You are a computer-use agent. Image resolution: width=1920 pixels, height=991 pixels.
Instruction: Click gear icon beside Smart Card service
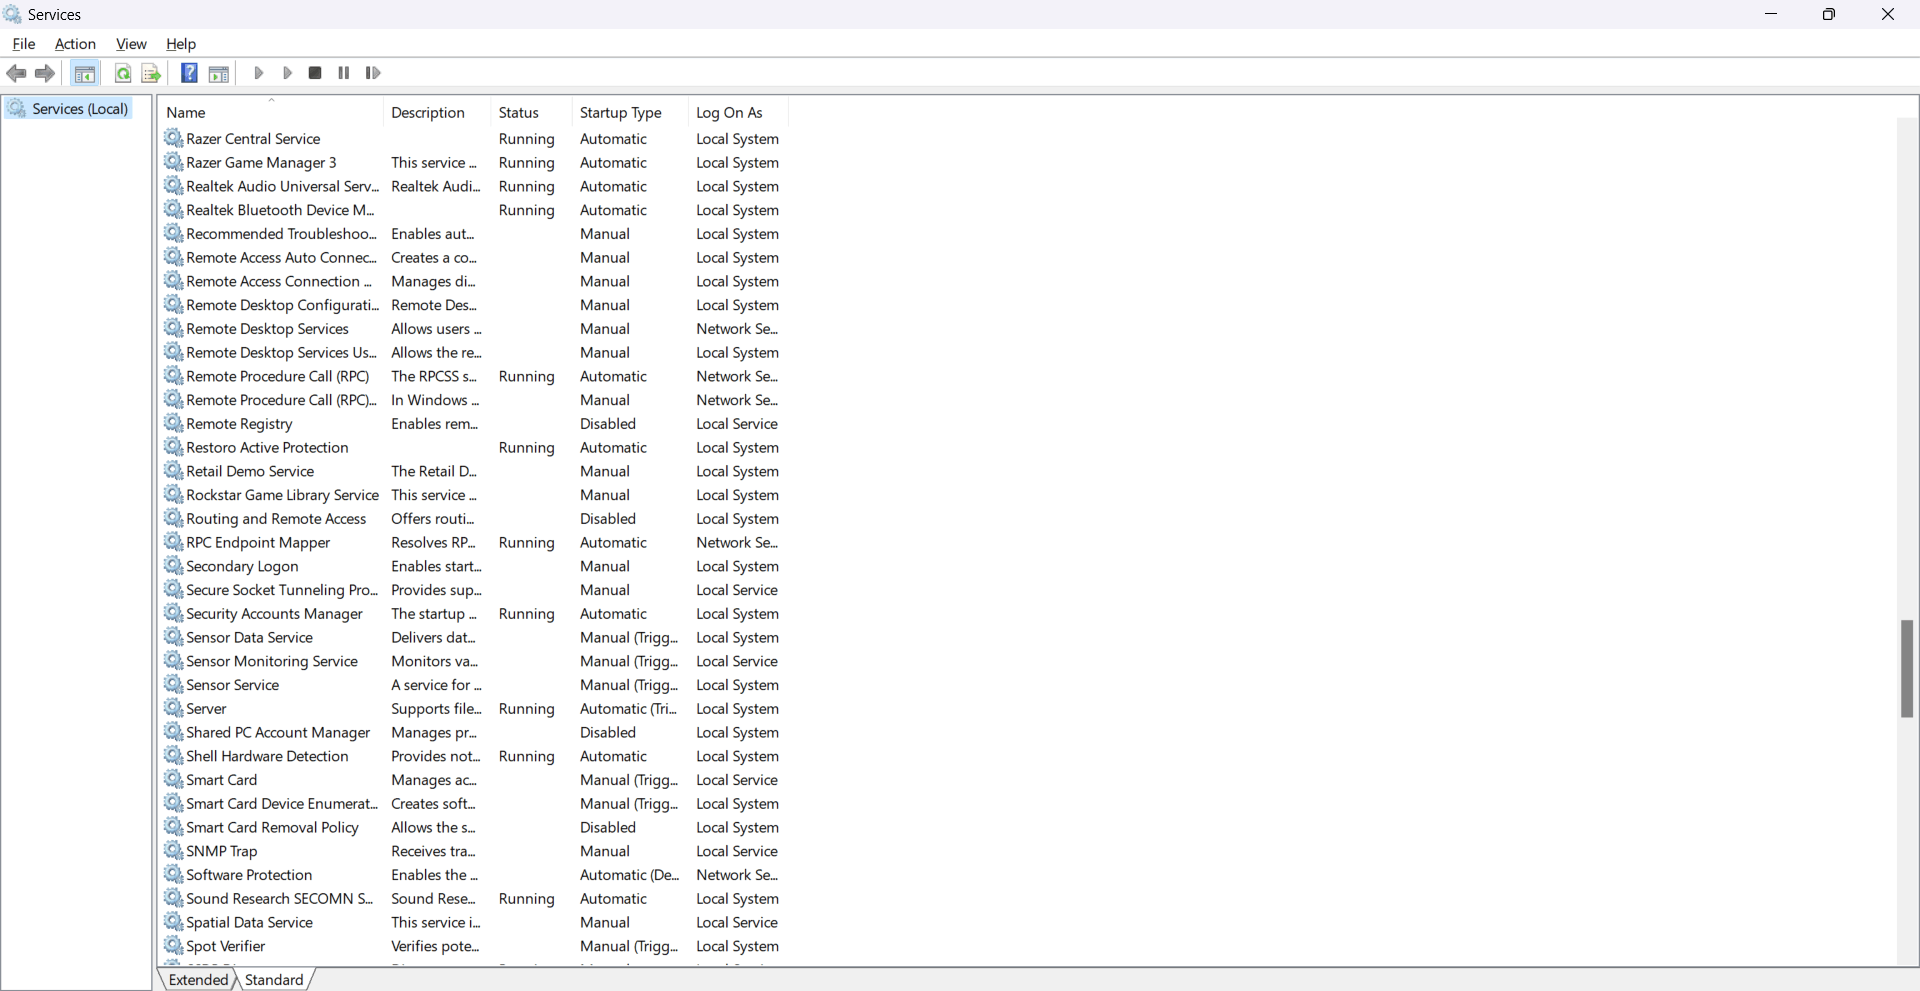174,779
